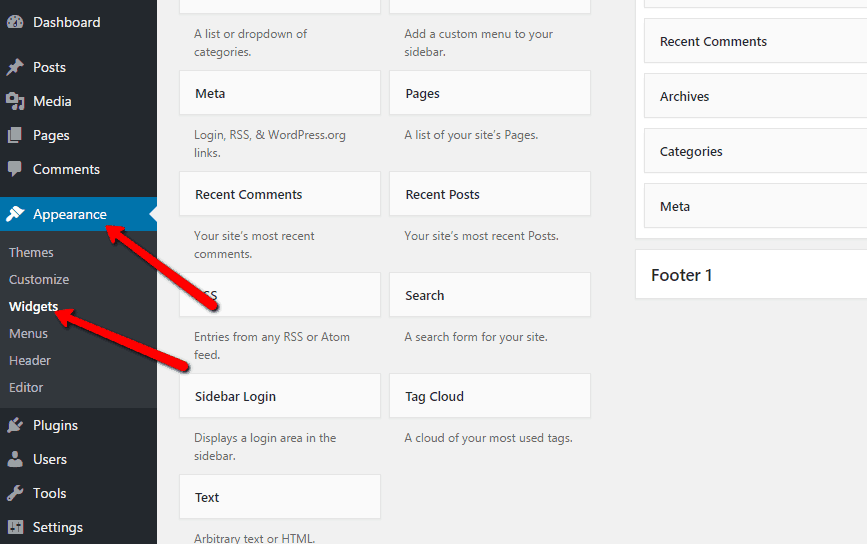
Task: Open the Themes submenu link
Action: tap(31, 252)
